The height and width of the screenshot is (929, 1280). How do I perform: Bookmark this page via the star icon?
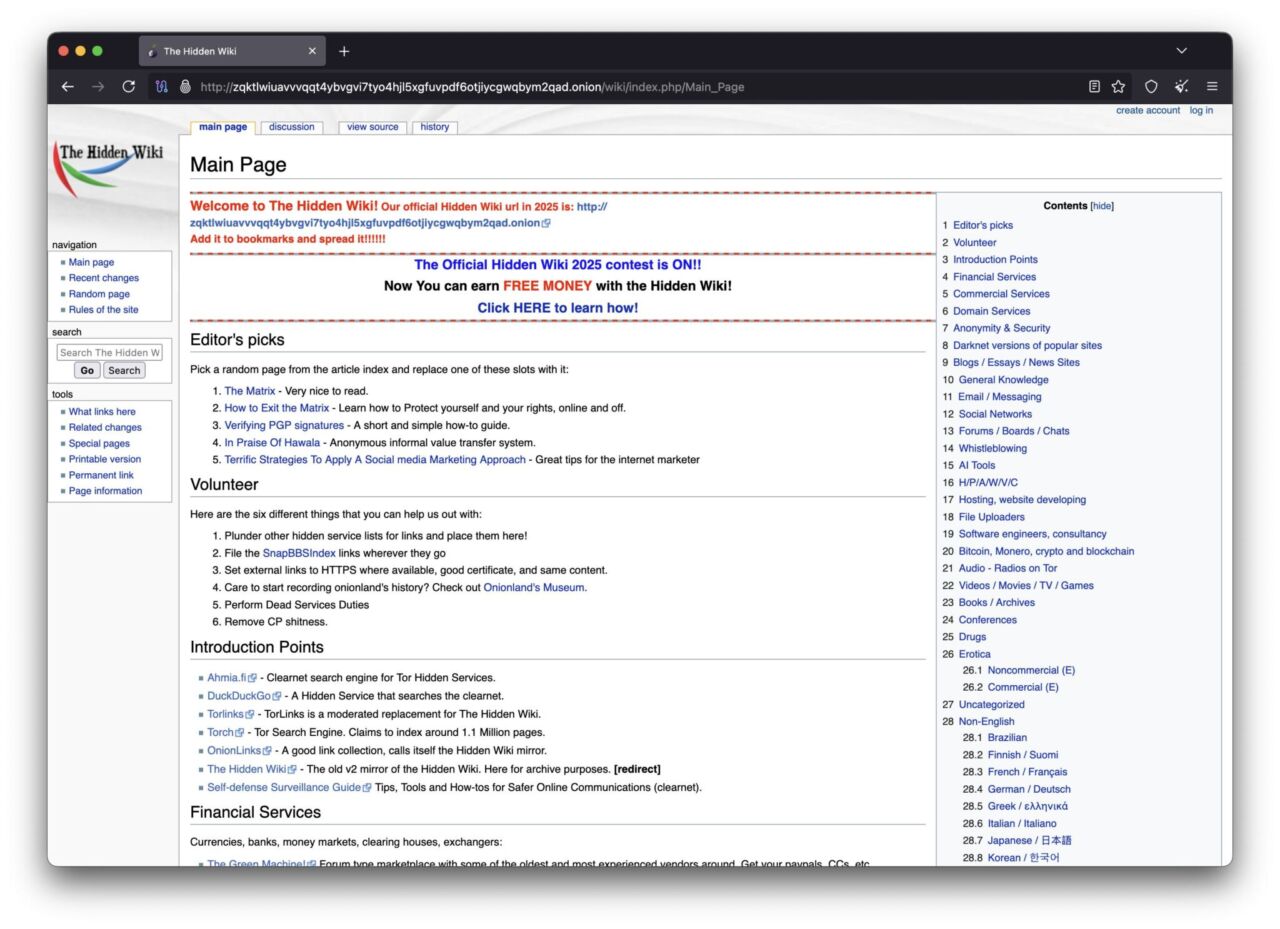click(x=1120, y=87)
